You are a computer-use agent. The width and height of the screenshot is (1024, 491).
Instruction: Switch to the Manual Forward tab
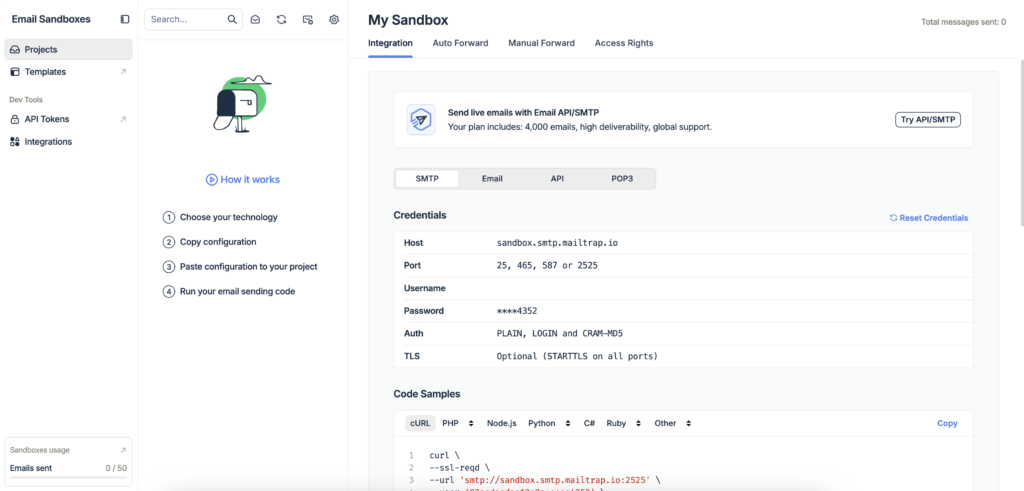click(x=541, y=43)
